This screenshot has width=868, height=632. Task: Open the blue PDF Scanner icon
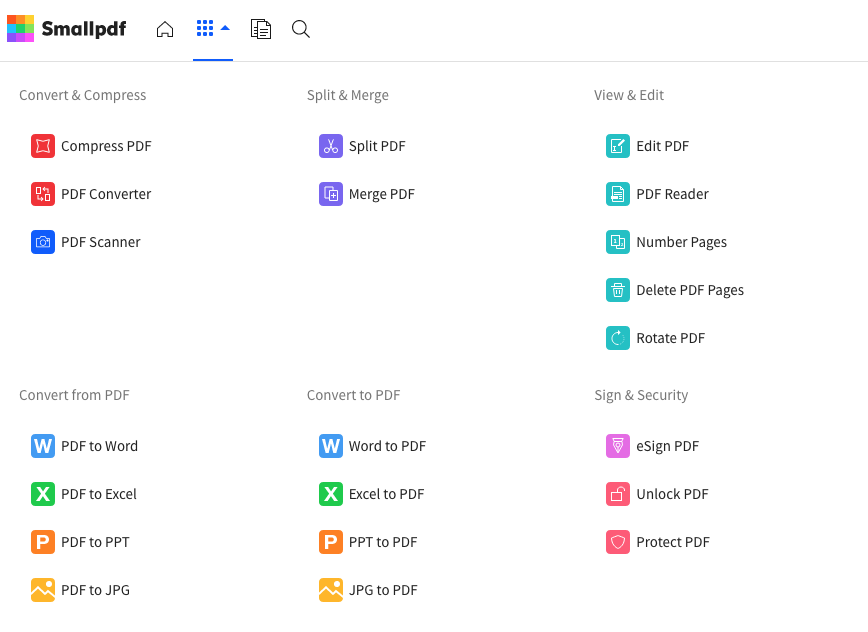(x=43, y=242)
